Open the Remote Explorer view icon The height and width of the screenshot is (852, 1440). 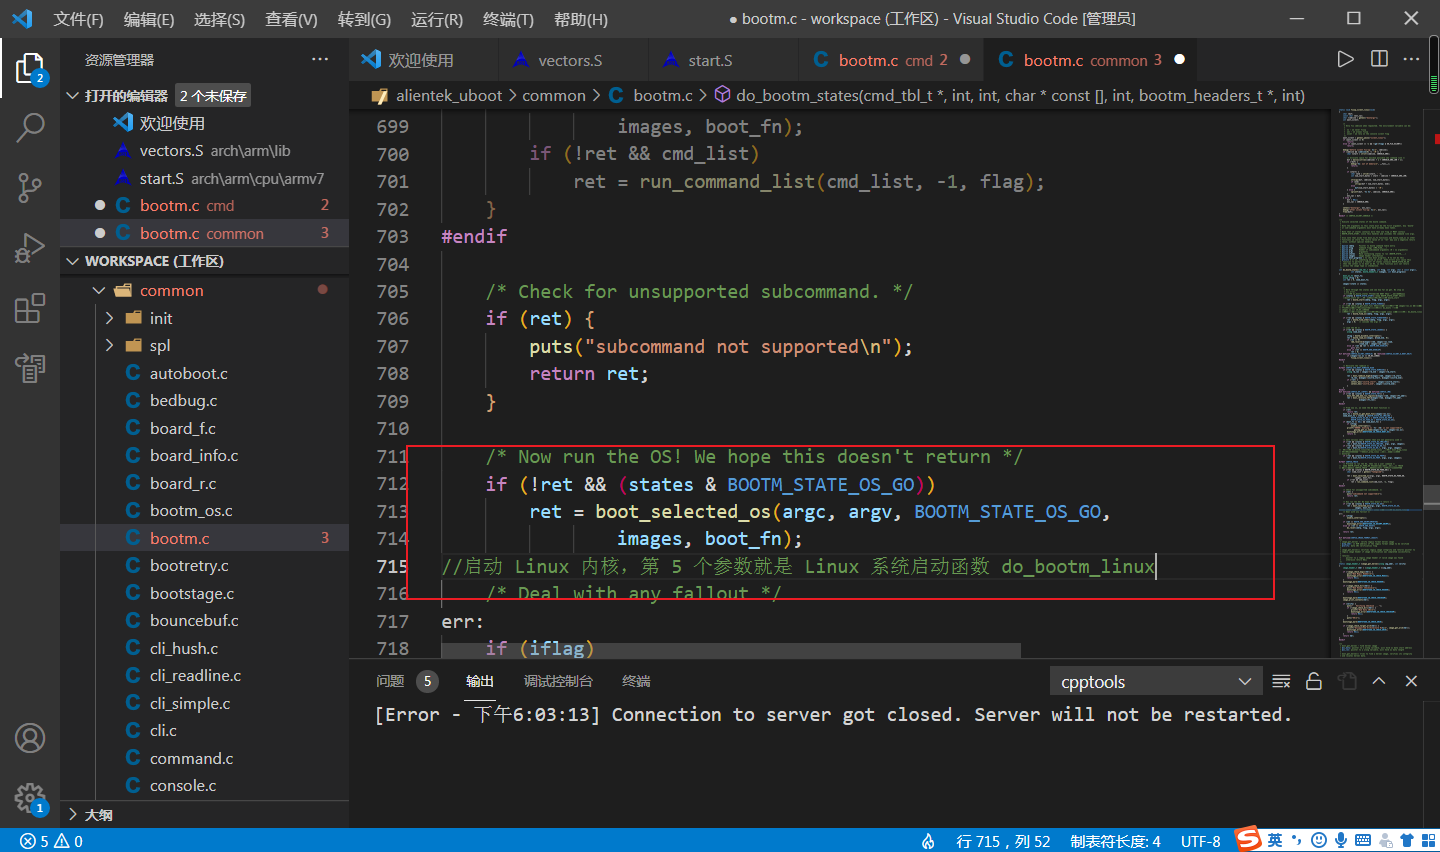30,368
